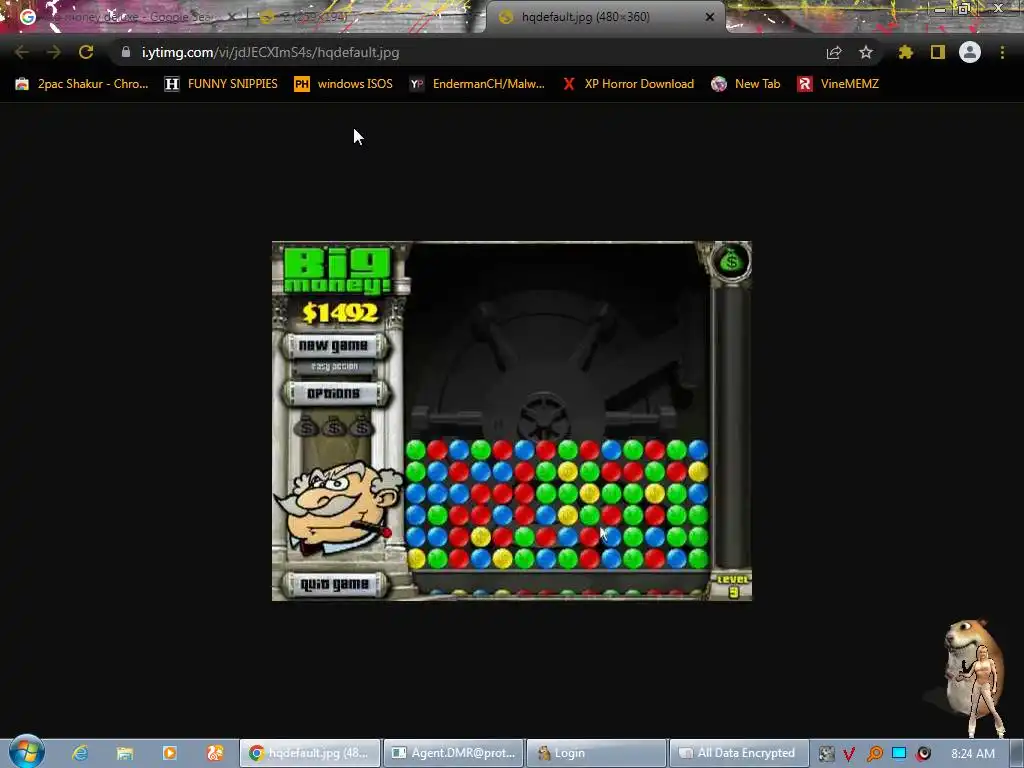
Task: Open the FUNNY SNIPPIES bookmark
Action: 221,84
